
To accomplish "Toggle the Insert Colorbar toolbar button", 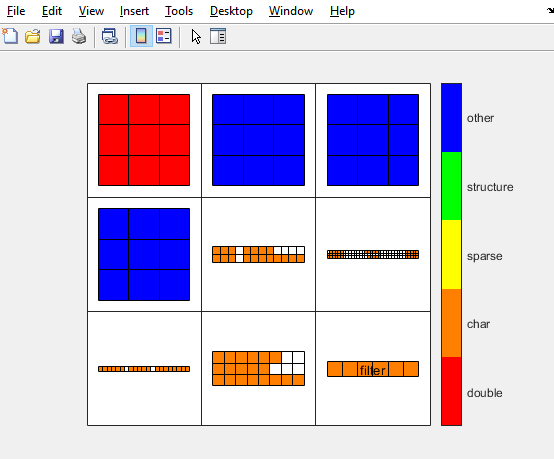I will (141, 36).
